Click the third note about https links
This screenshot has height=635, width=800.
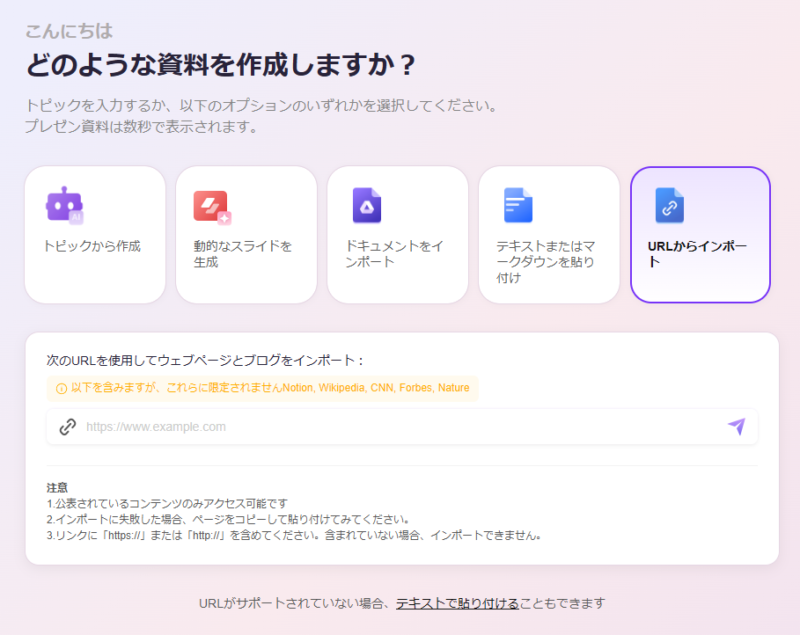coord(294,535)
